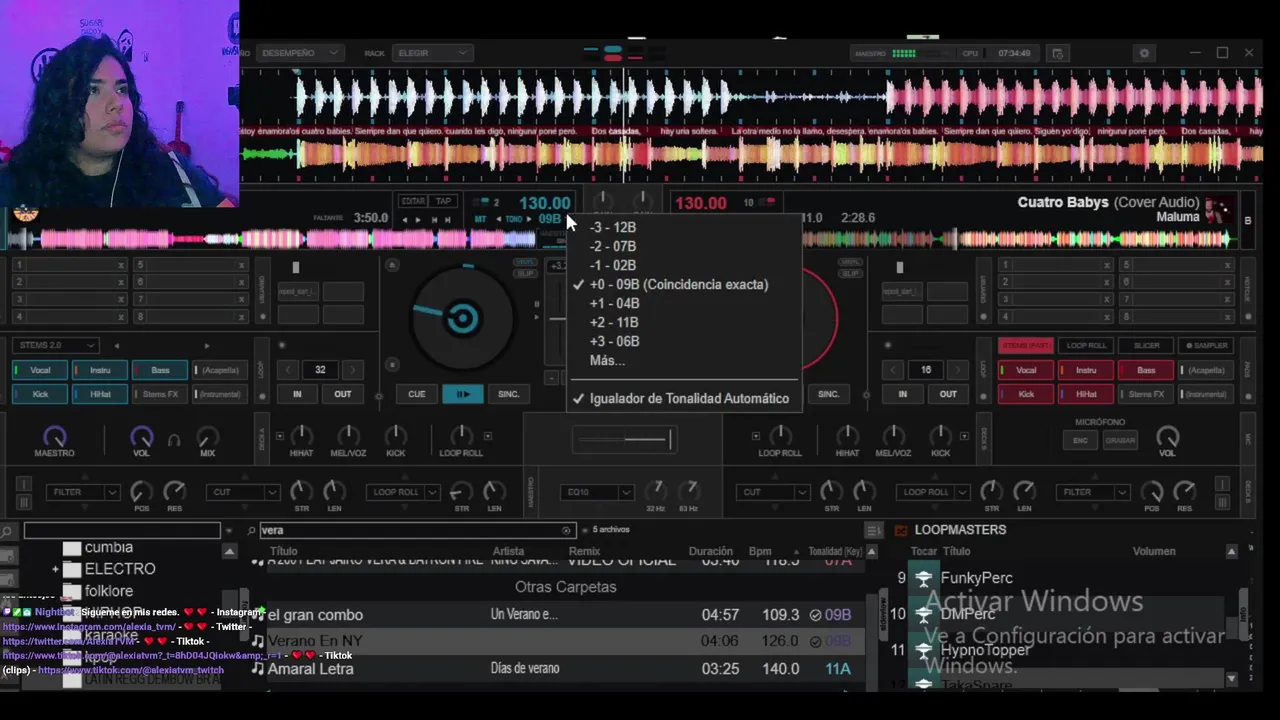Open the EQ10 master effect dropdown
The width and height of the screenshot is (1280, 720).
click(x=597, y=492)
